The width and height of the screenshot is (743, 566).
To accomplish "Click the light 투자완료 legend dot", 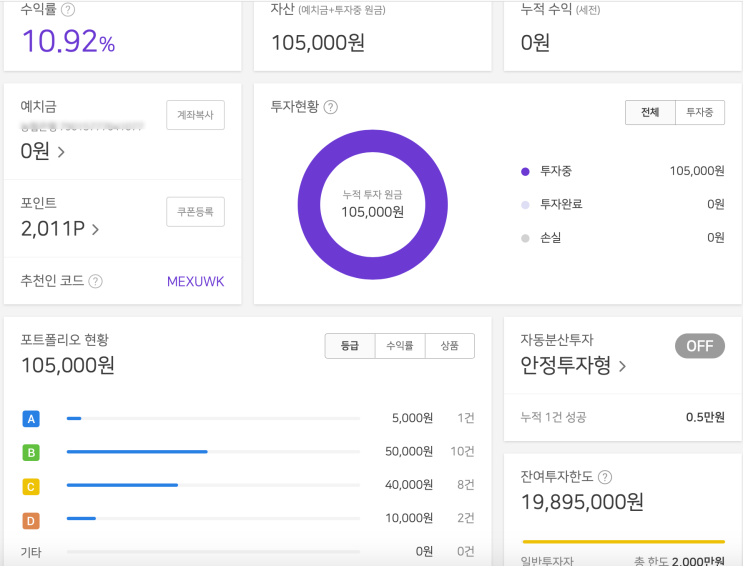I will (x=525, y=205).
